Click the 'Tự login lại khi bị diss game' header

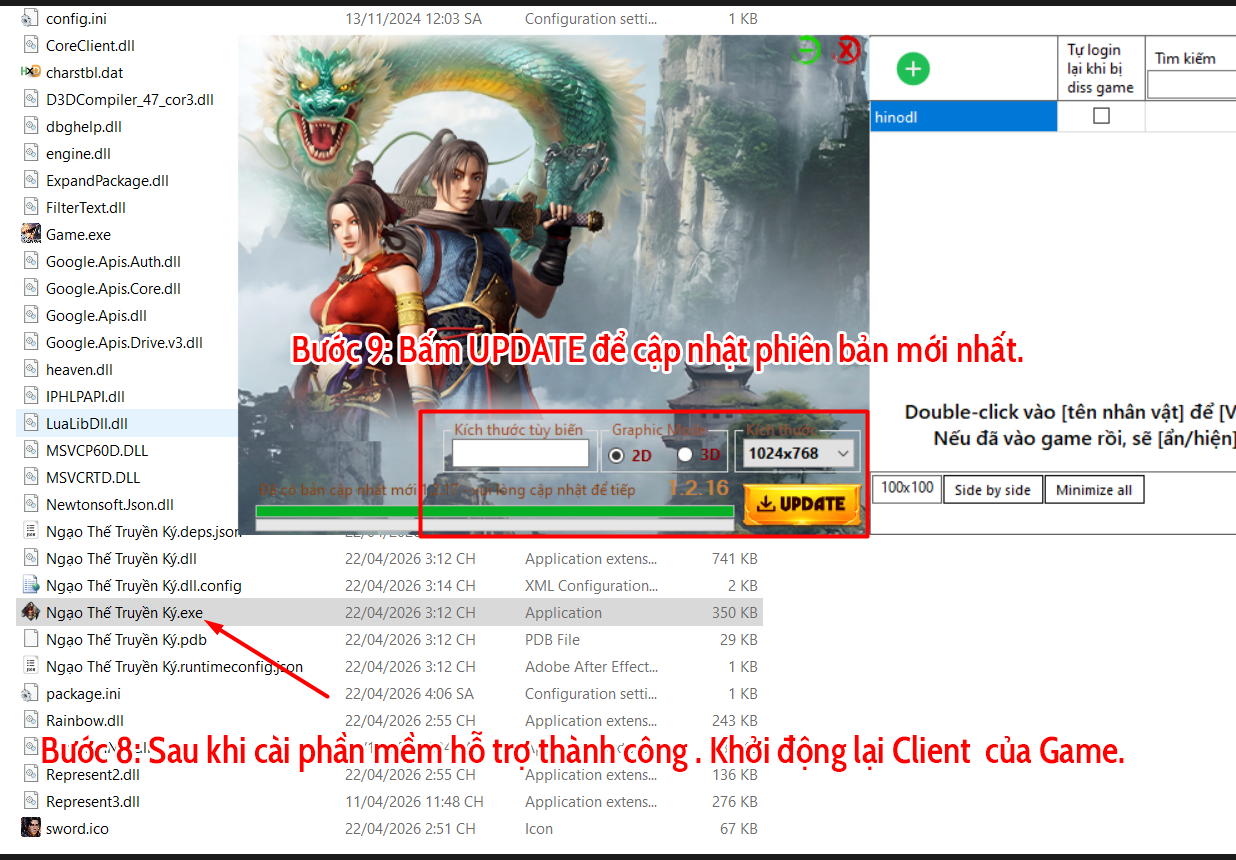[1100, 69]
